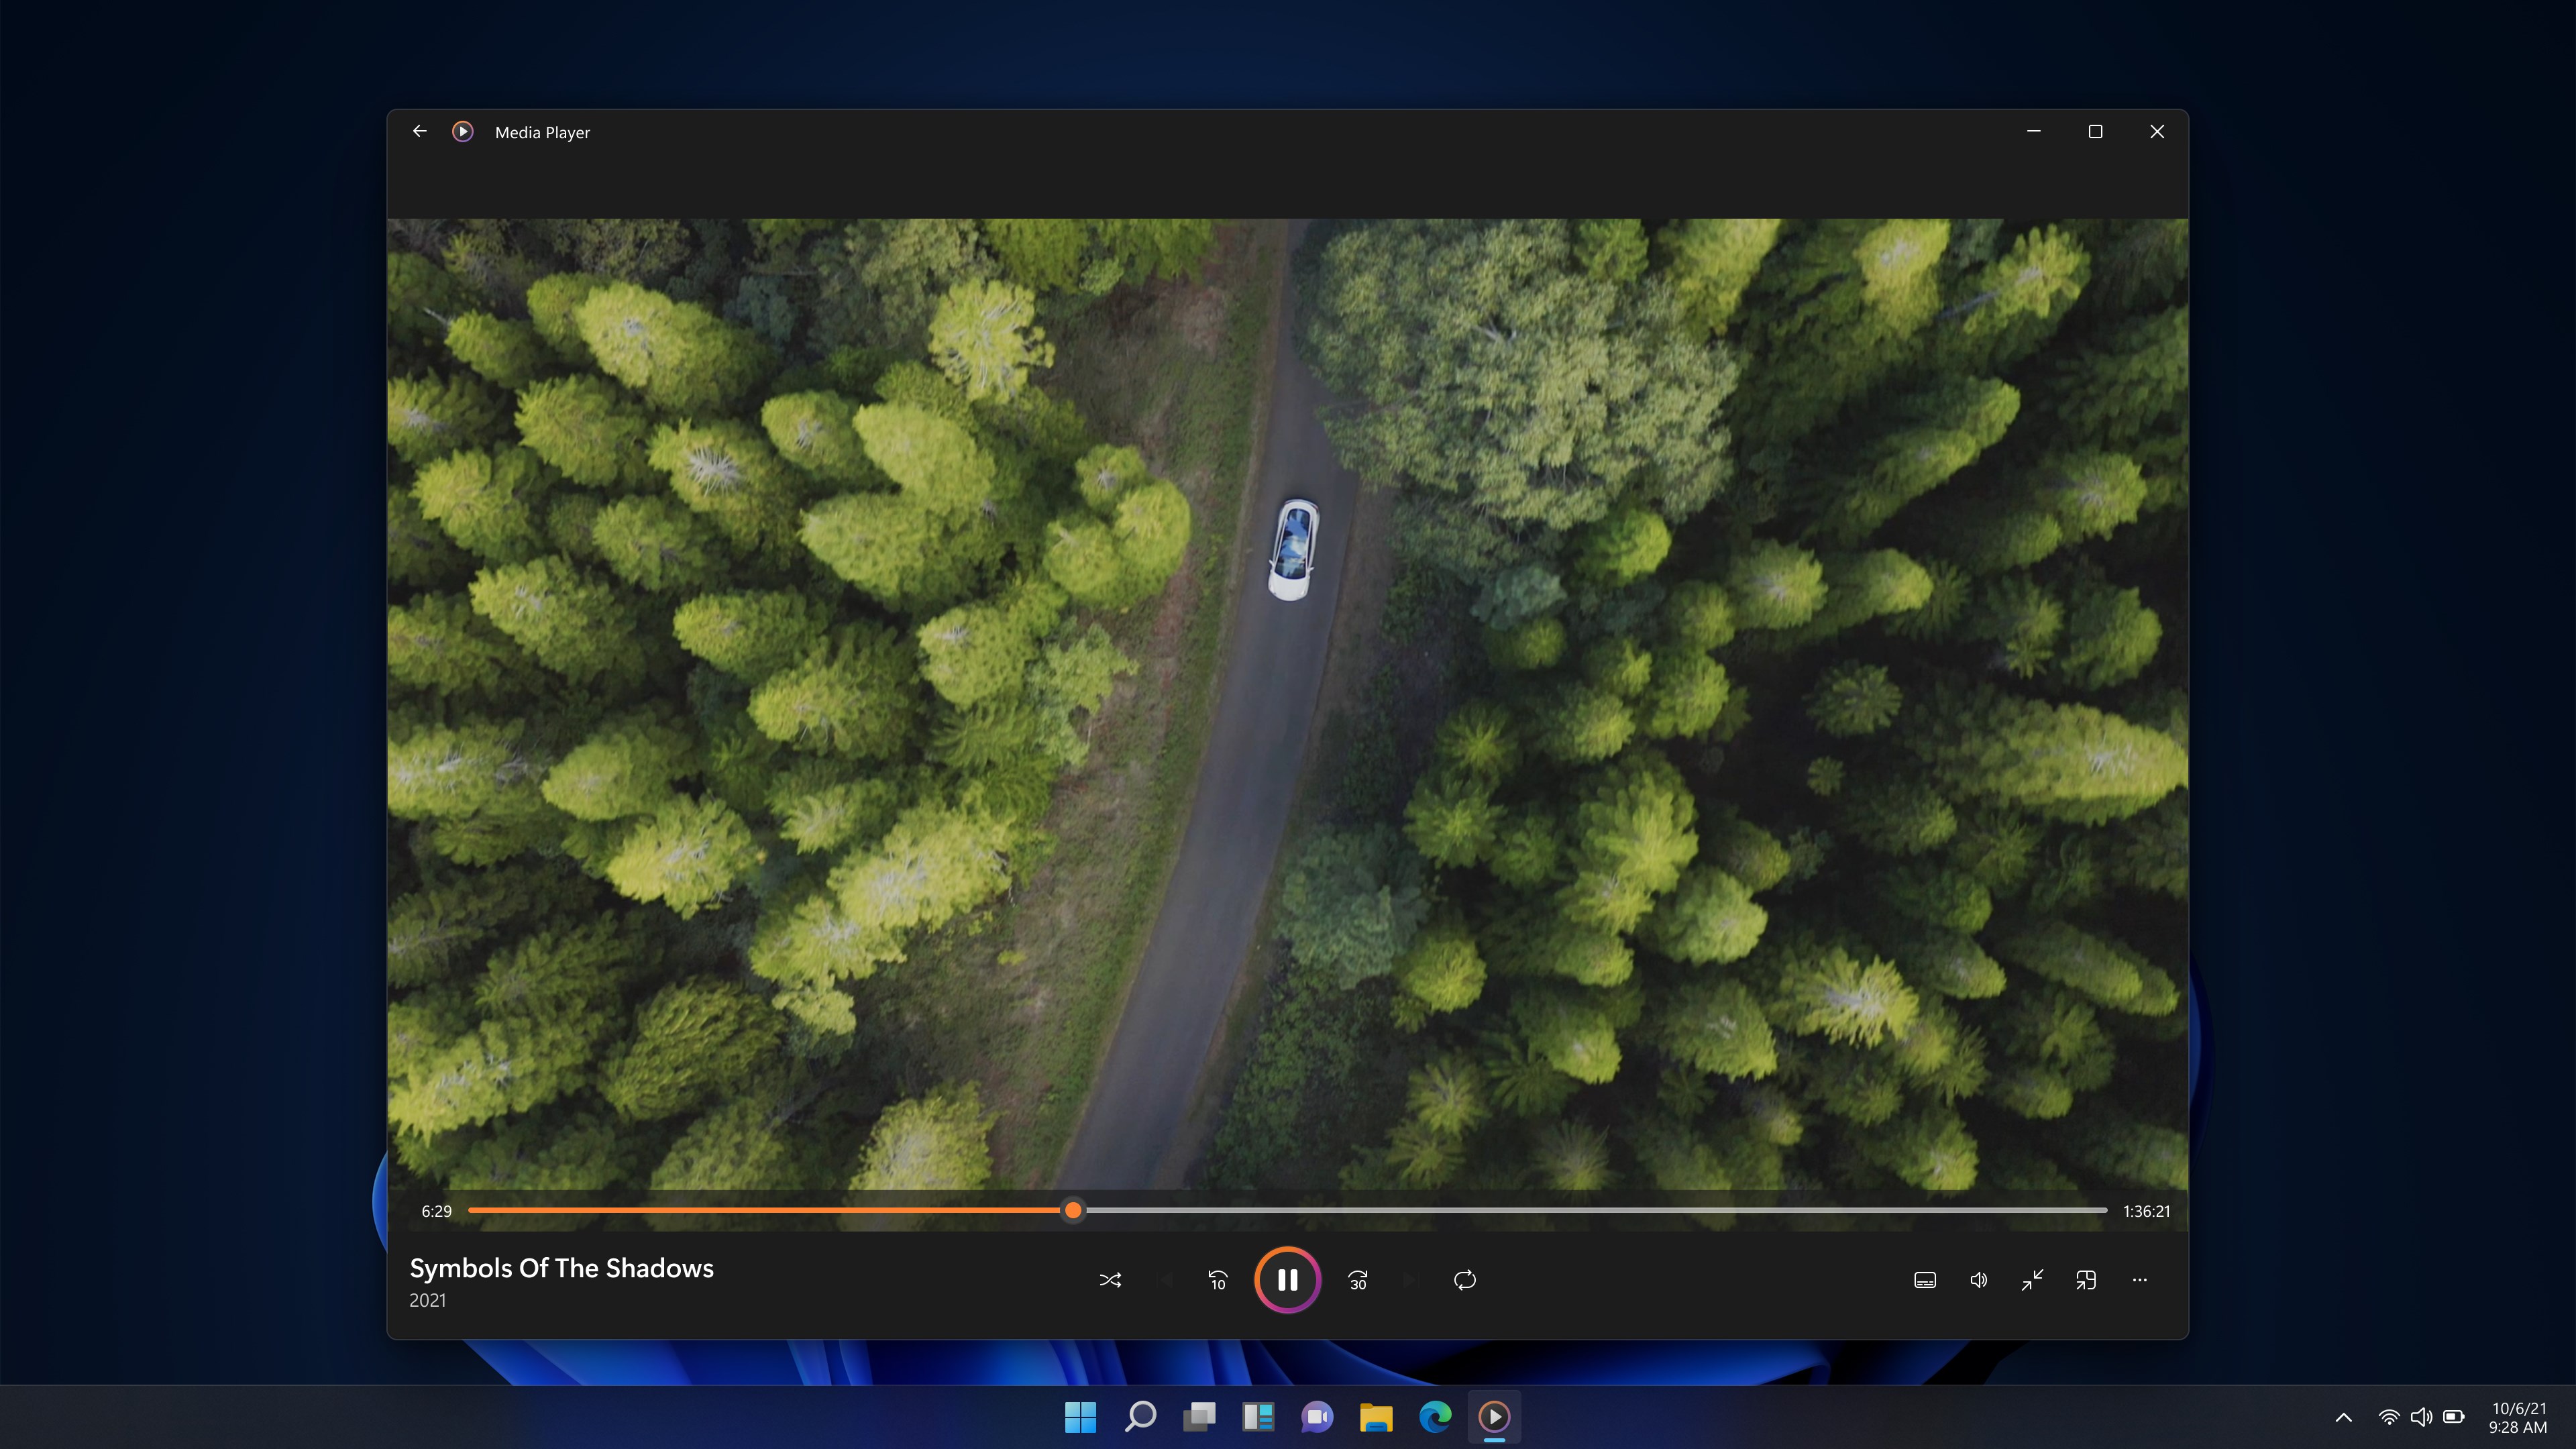Skip forward 30 seconds
2576x1449 pixels.
1357,1280
